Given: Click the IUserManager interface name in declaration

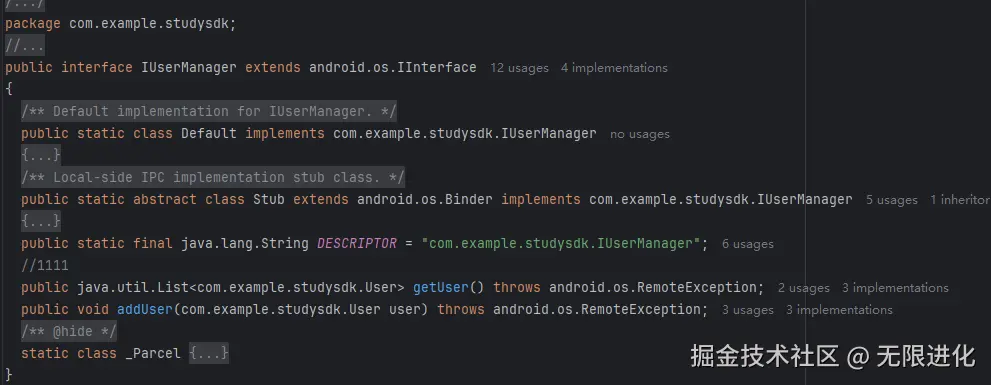Looking at the screenshot, I should pos(189,68).
